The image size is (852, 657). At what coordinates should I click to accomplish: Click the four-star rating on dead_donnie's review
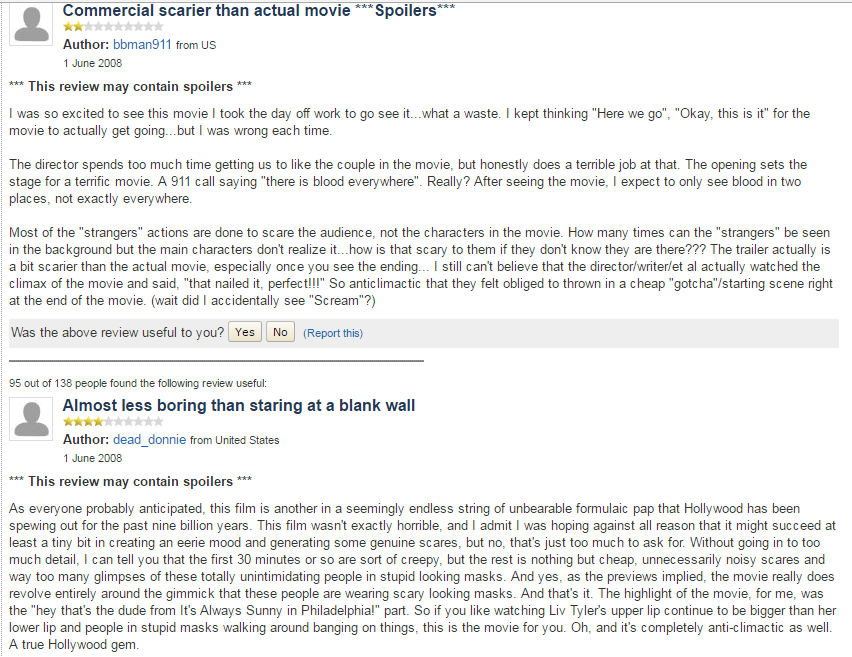(x=113, y=422)
